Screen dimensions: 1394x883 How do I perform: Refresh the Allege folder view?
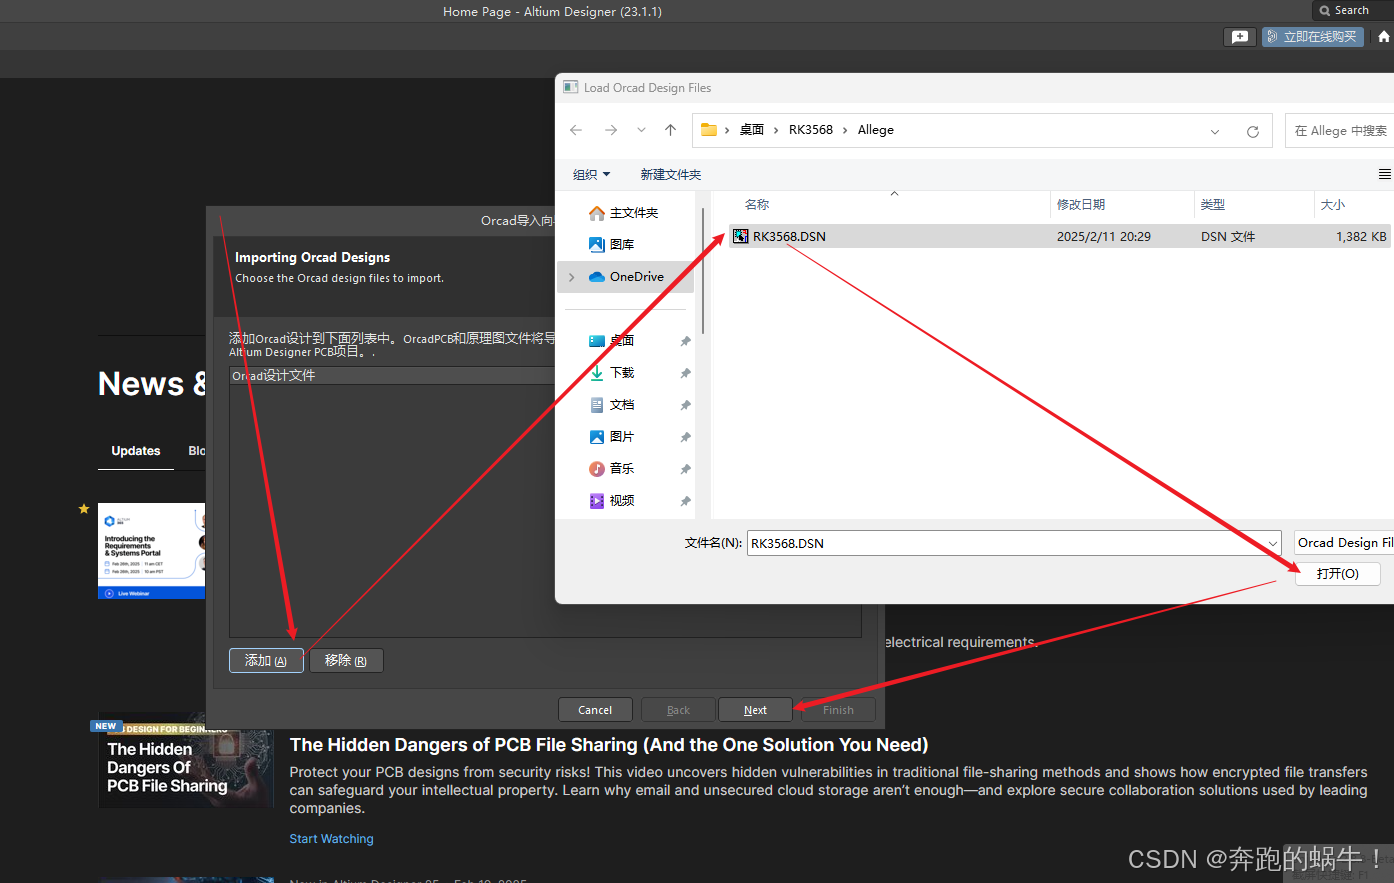pyautogui.click(x=1253, y=131)
